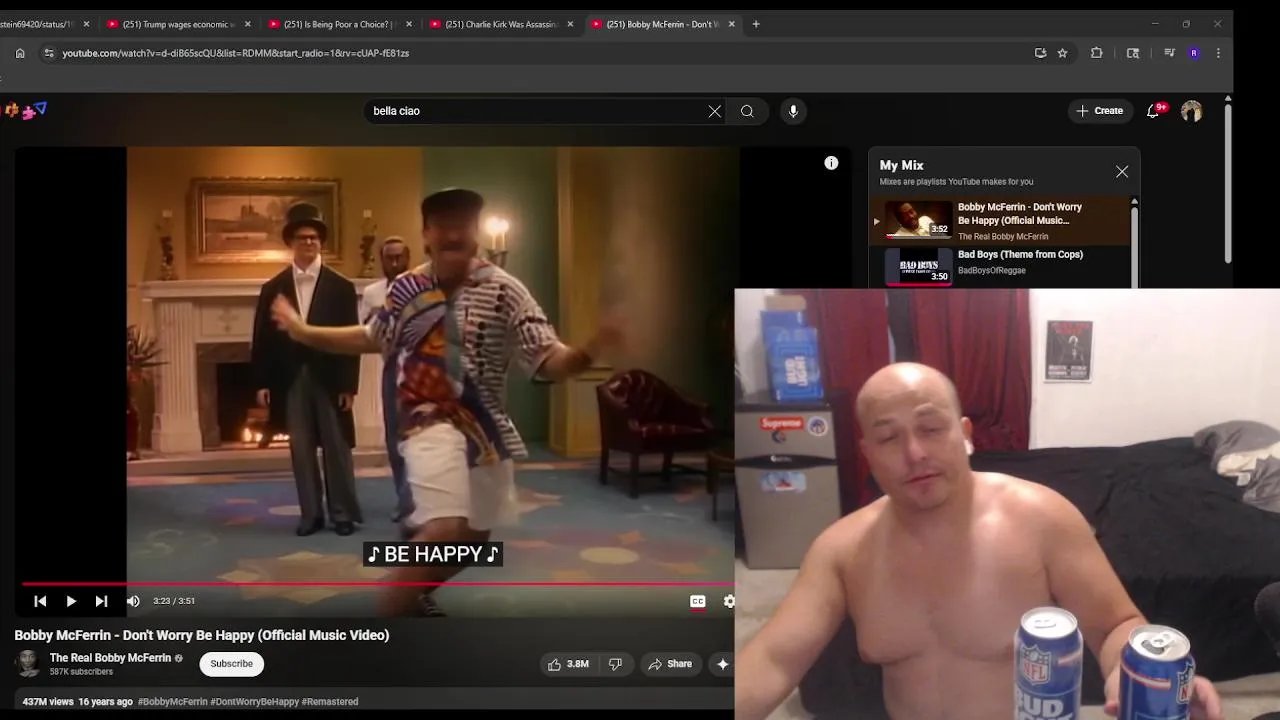Close the 'Charlie Kirk Was Assassin' tab
Image resolution: width=1280 pixels, height=720 pixels.
570,24
